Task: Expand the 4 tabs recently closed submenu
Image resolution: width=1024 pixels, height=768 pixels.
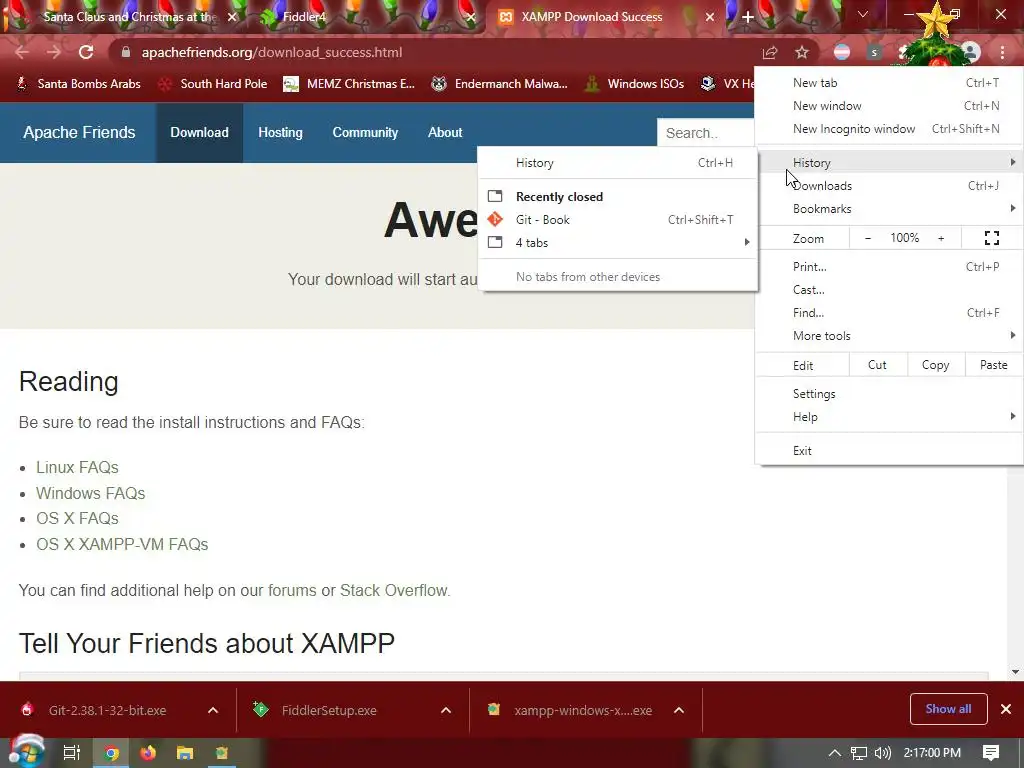Action: [617, 242]
